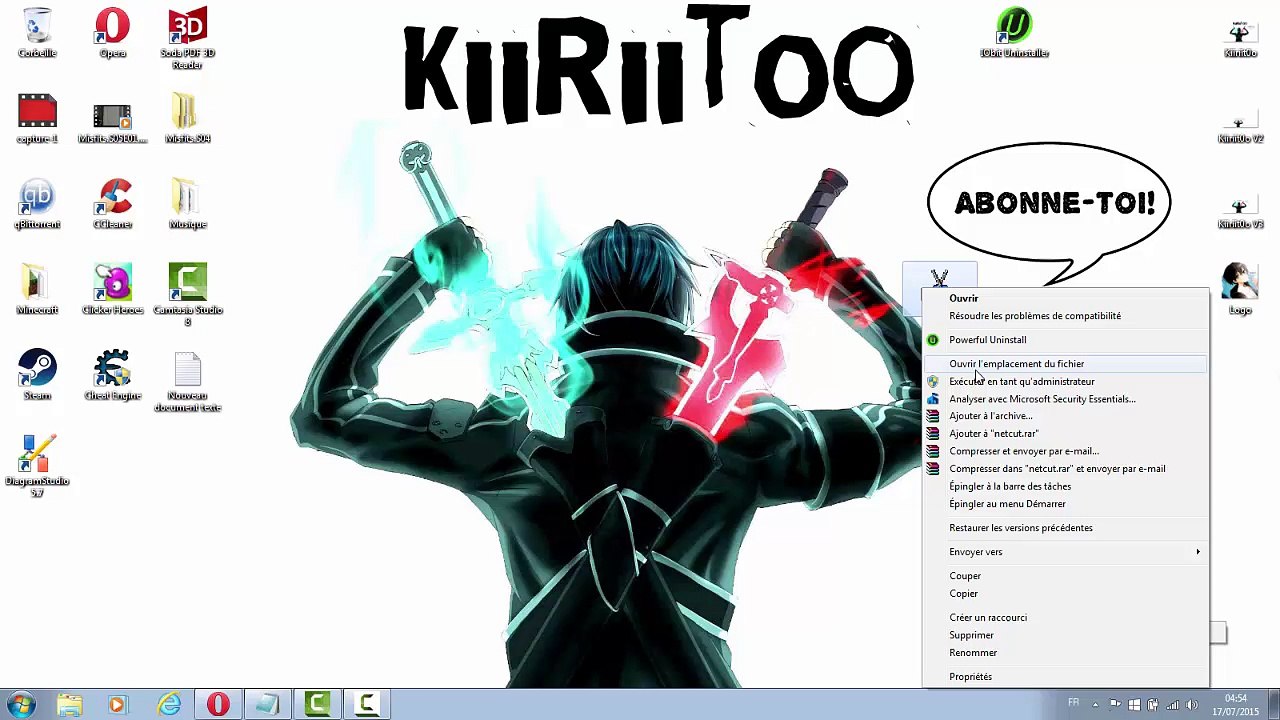Switch to the first Camtasia taskbar button
Screen dimensions: 1280x720
pyautogui.click(x=317, y=705)
